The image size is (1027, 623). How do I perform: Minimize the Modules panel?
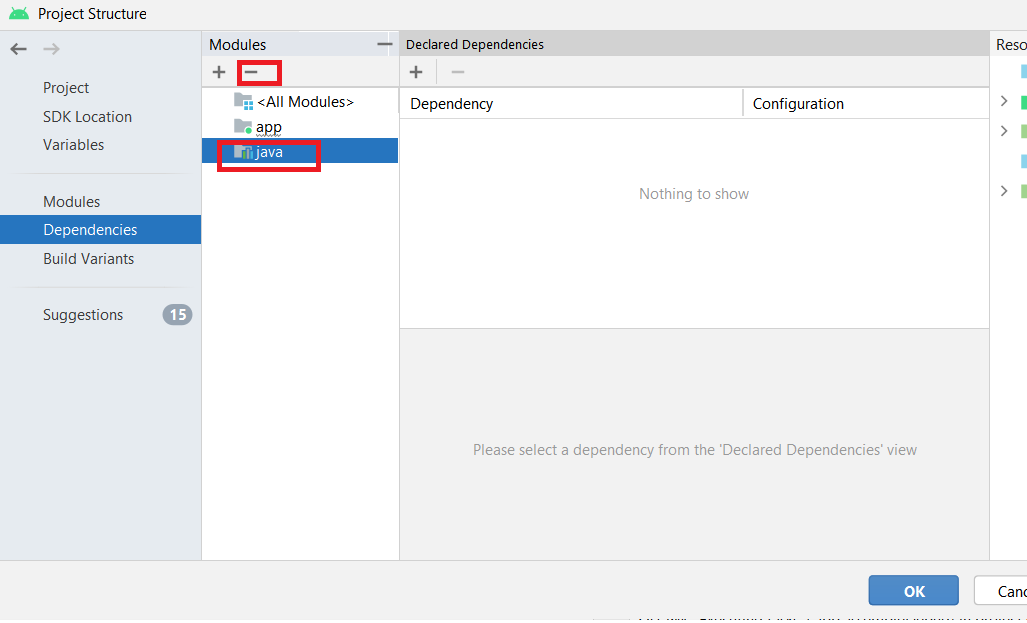[384, 44]
